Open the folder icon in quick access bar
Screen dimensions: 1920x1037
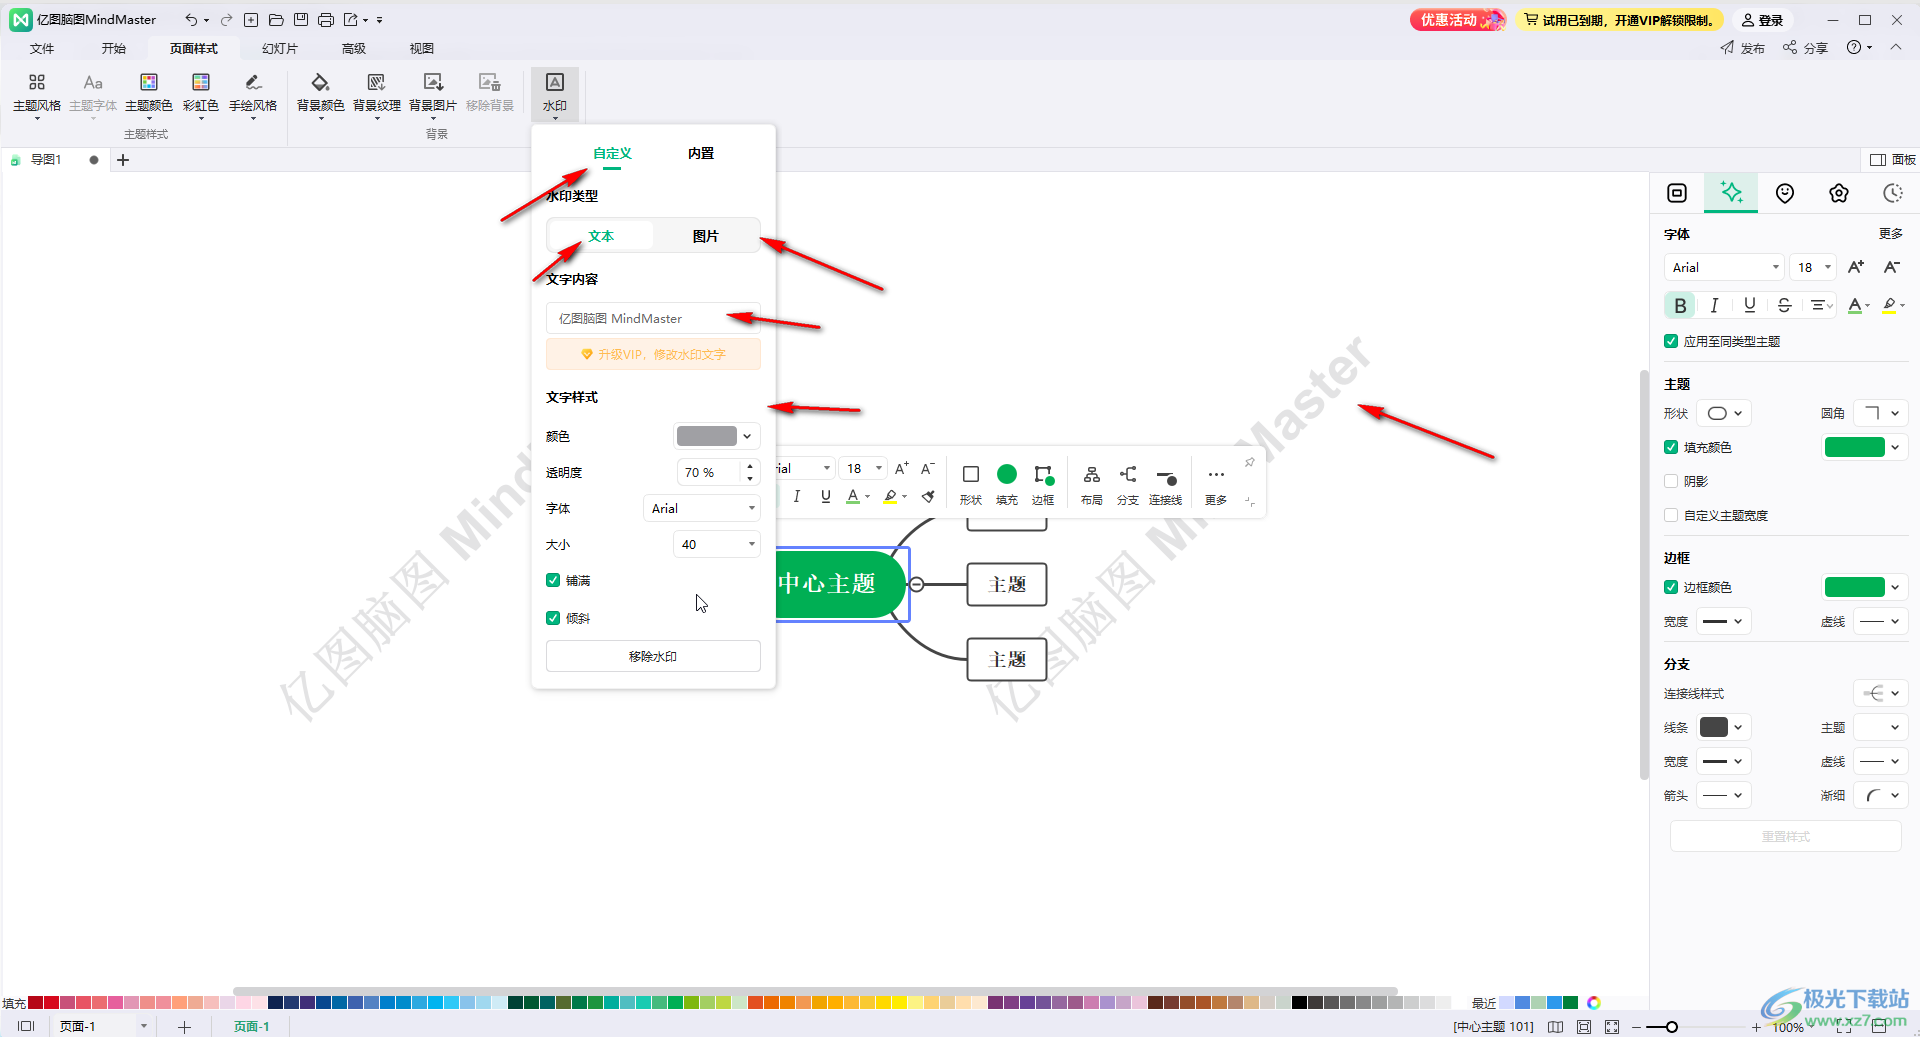tap(276, 20)
